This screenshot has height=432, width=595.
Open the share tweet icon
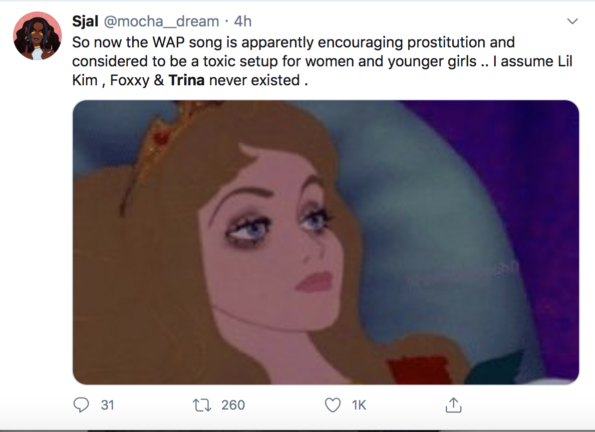coord(453,405)
